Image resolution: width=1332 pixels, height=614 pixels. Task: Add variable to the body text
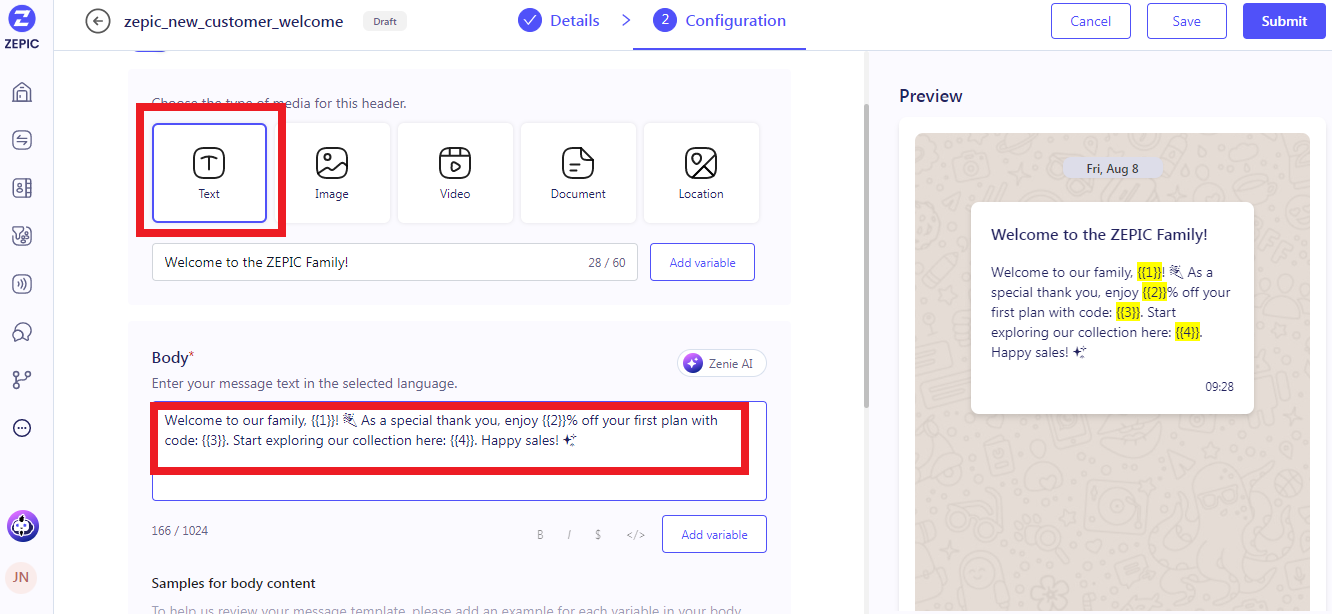(714, 535)
